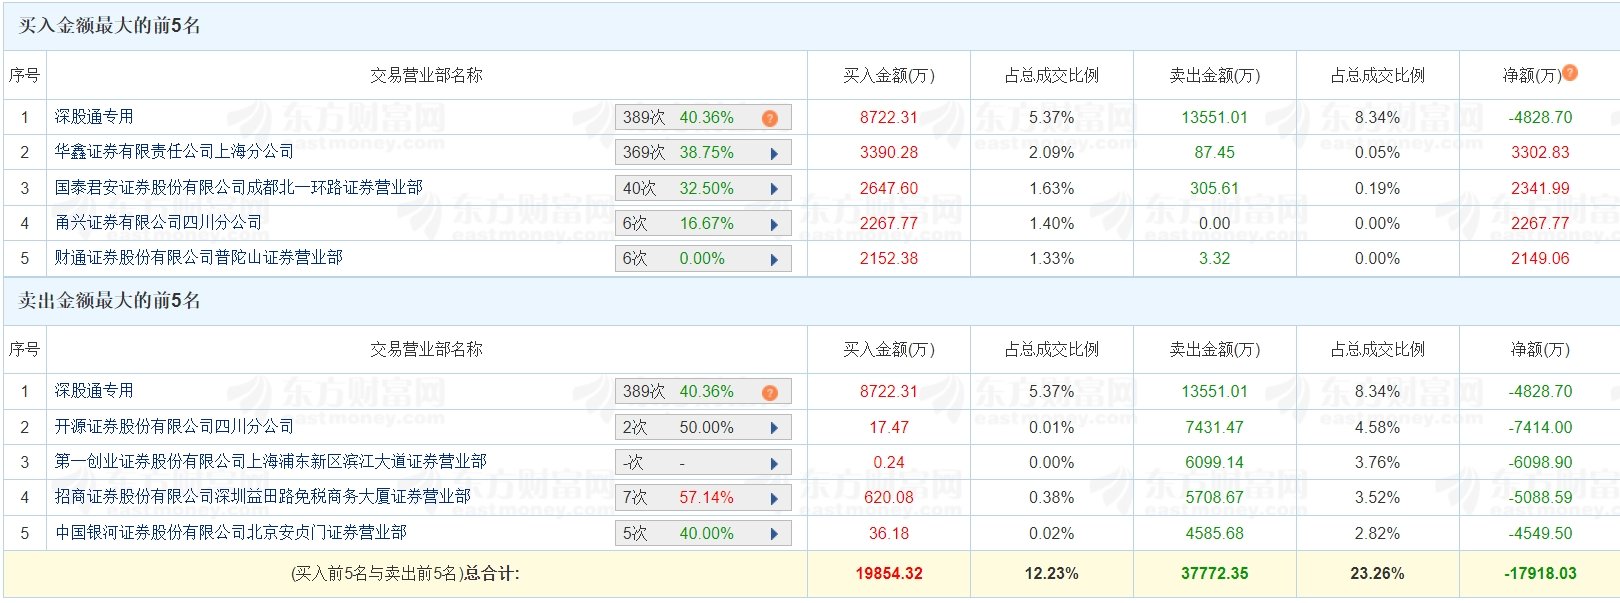Click help icon in buy-list 深股通专用 row
Image resolution: width=1620 pixels, height=603 pixels.
[770, 118]
